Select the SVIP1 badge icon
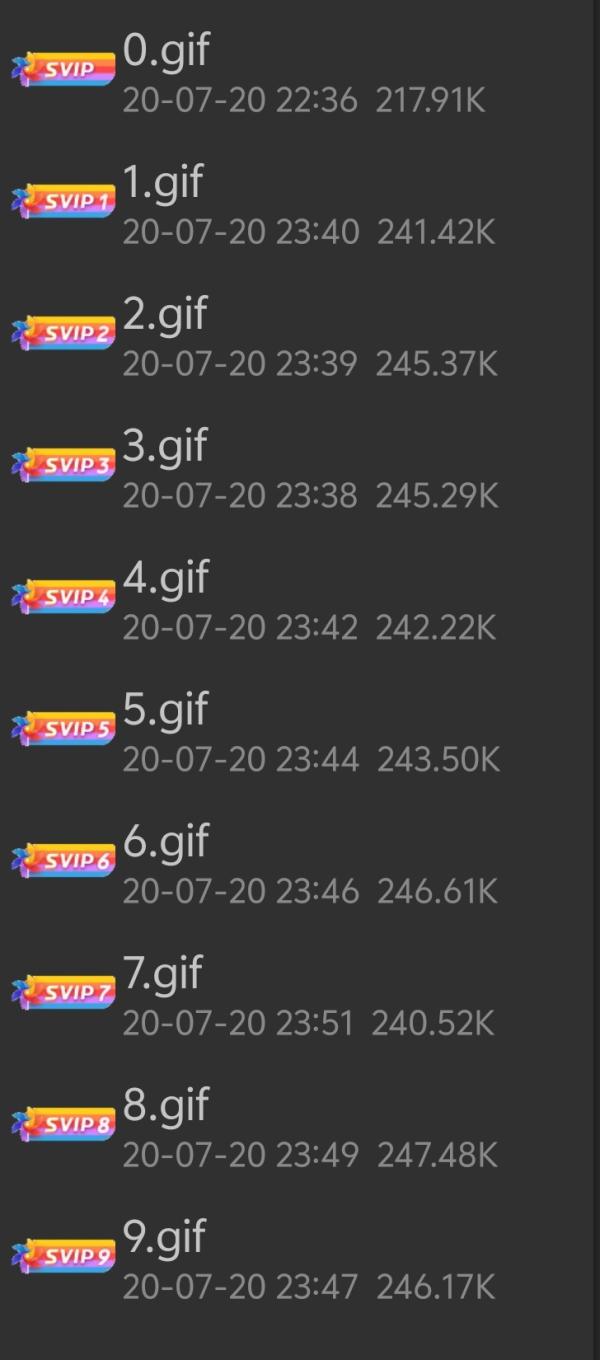The image size is (600, 1360). pos(64,202)
